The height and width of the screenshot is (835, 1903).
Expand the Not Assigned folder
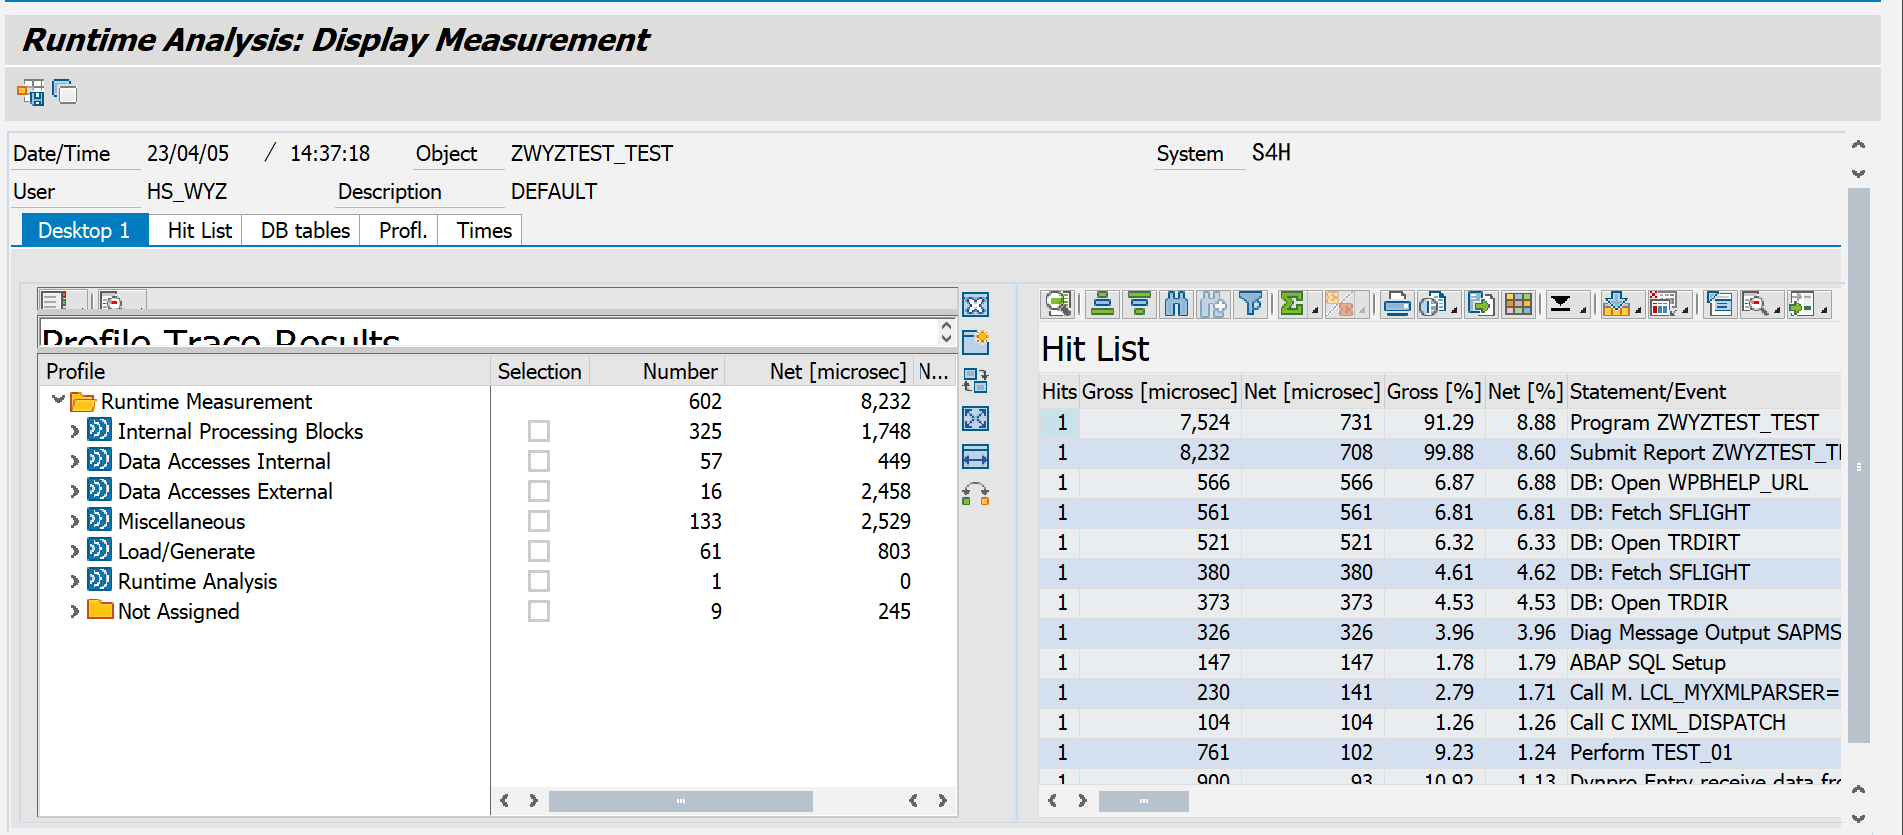pyautogui.click(x=74, y=611)
